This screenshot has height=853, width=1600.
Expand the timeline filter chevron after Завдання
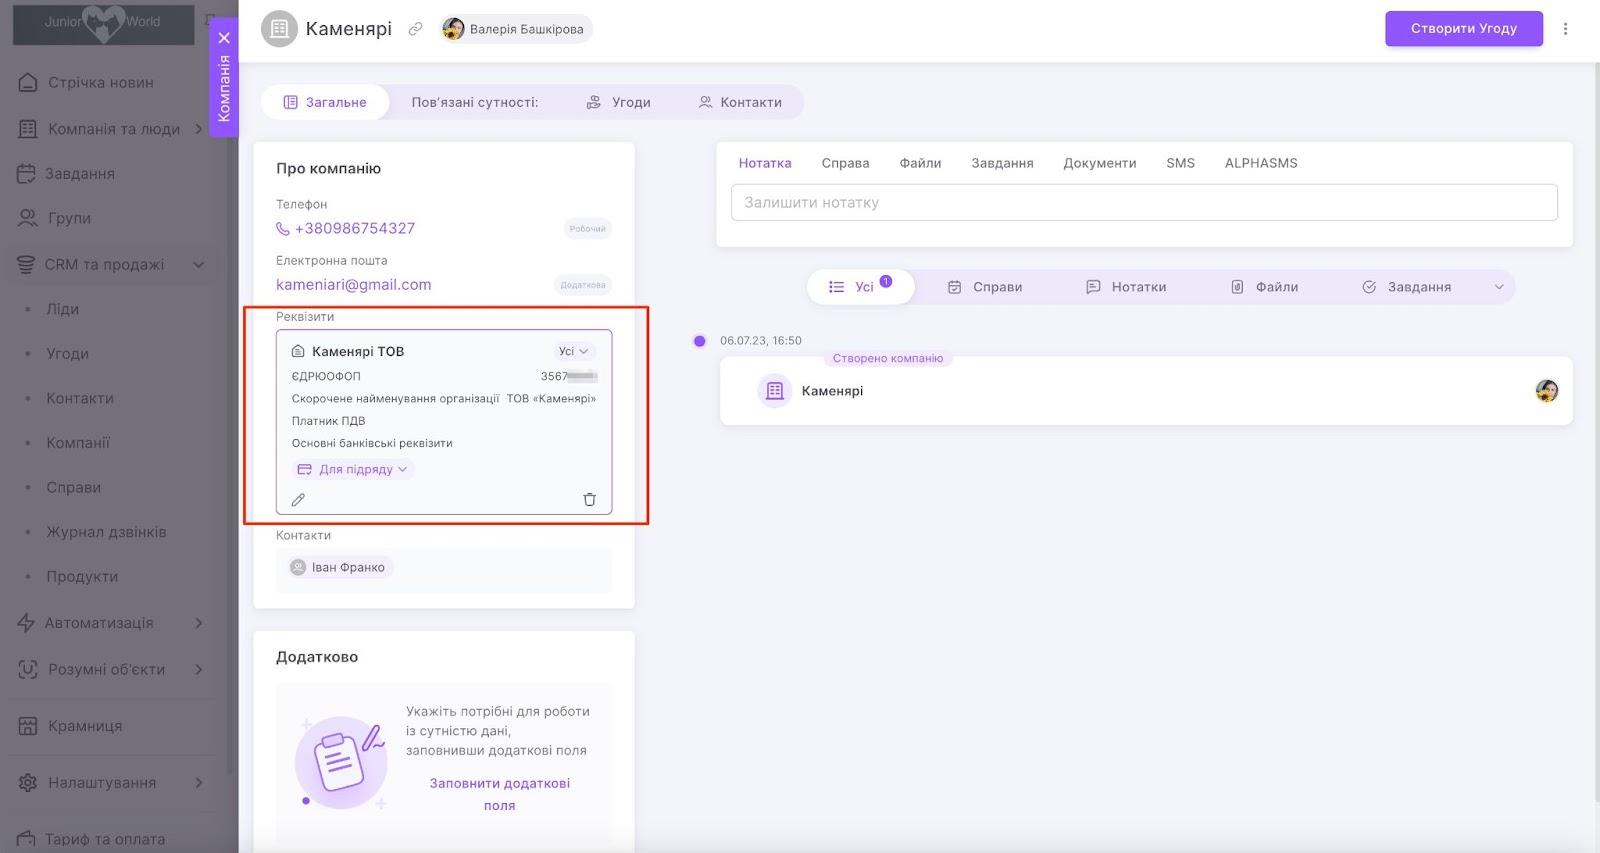(x=1498, y=287)
